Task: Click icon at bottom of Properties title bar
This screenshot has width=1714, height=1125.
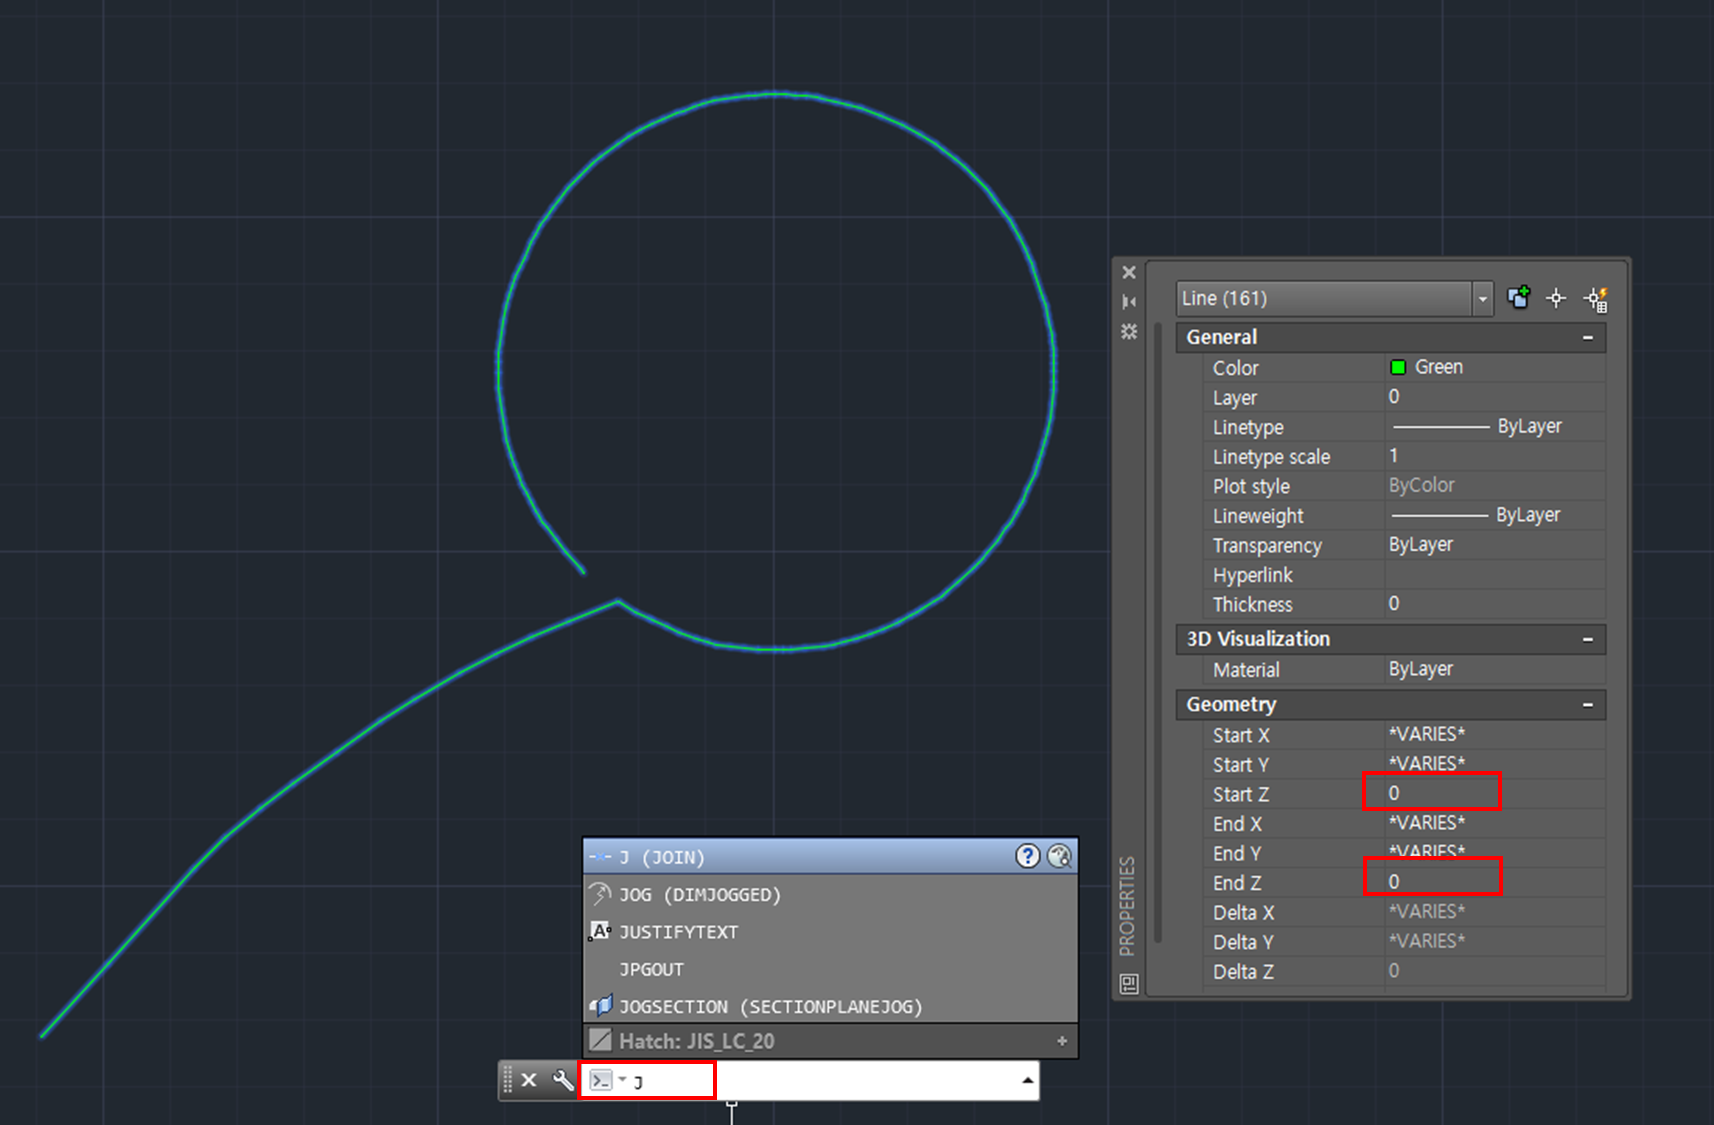Action: (1129, 984)
